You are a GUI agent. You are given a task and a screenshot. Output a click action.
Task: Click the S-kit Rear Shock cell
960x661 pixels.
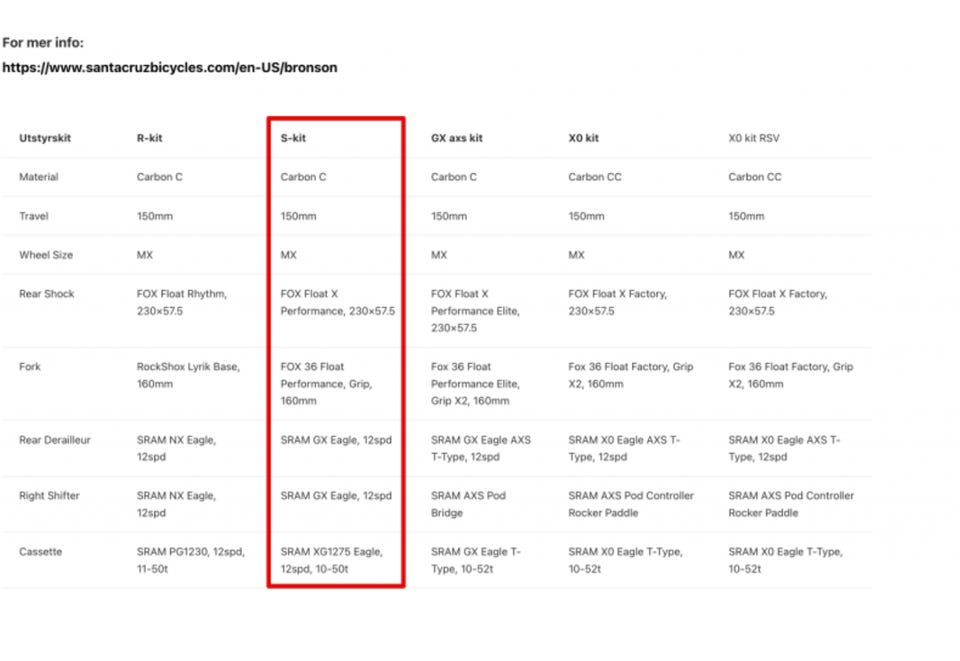[338, 302]
